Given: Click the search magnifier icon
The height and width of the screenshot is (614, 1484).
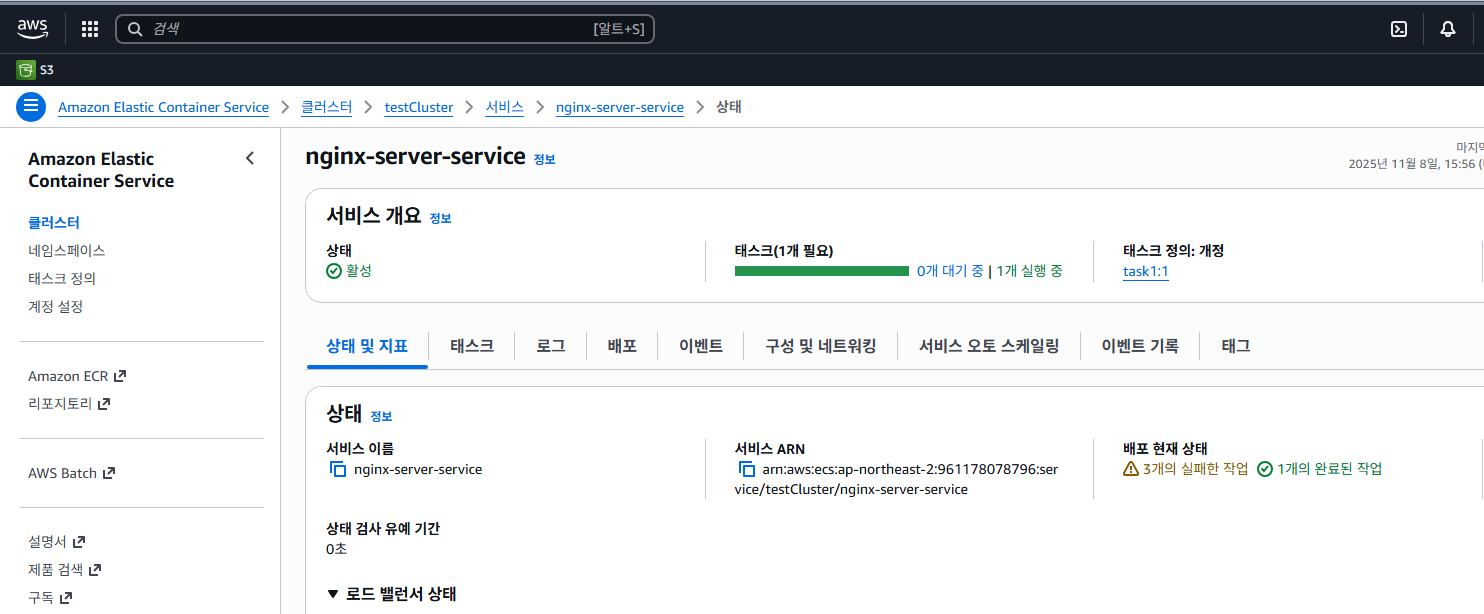Looking at the screenshot, I should 135,29.
